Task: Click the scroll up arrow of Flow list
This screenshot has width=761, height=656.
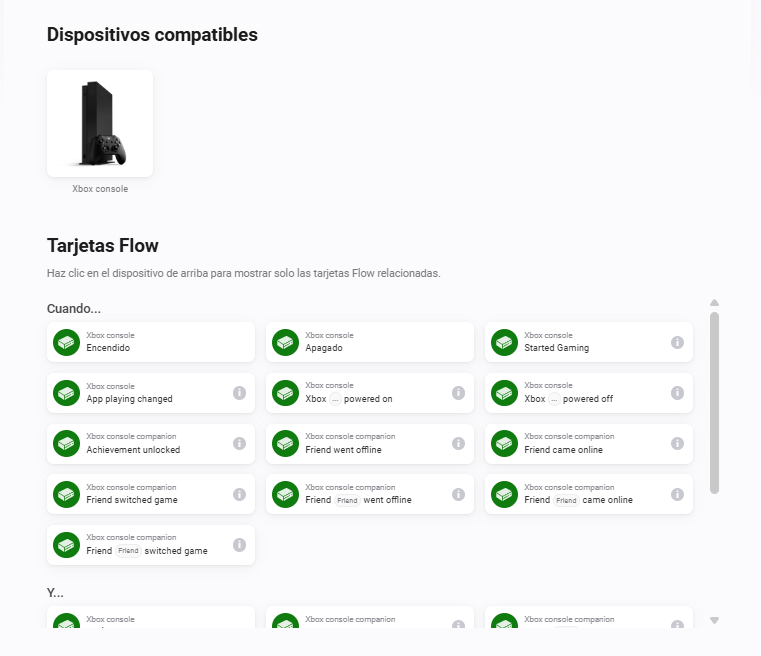Action: tap(714, 303)
